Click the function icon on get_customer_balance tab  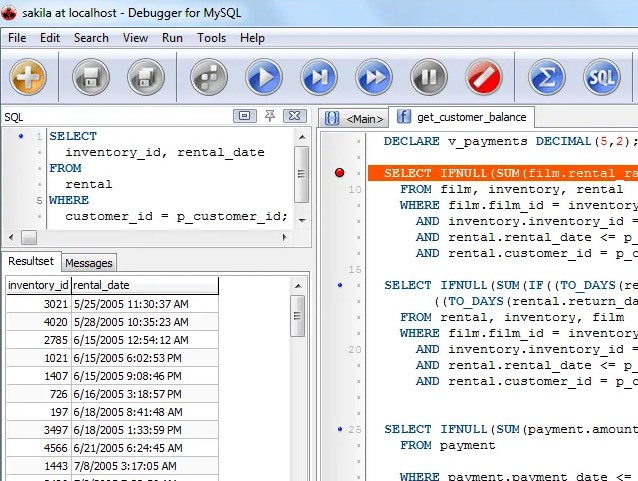[x=404, y=116]
